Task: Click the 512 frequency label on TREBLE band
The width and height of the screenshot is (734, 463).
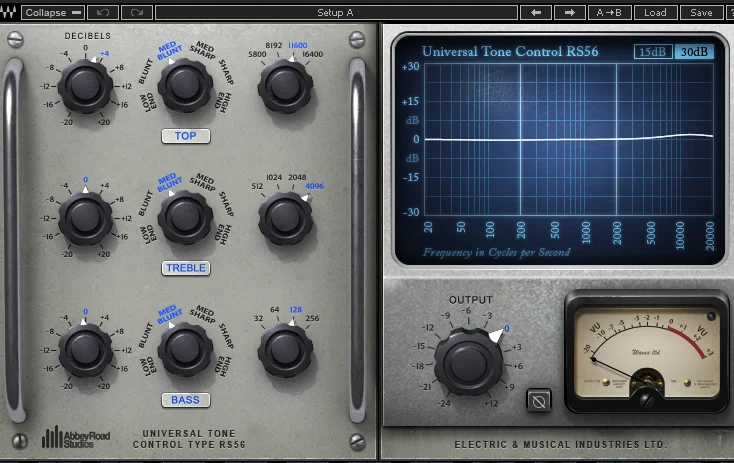Action: [257, 186]
